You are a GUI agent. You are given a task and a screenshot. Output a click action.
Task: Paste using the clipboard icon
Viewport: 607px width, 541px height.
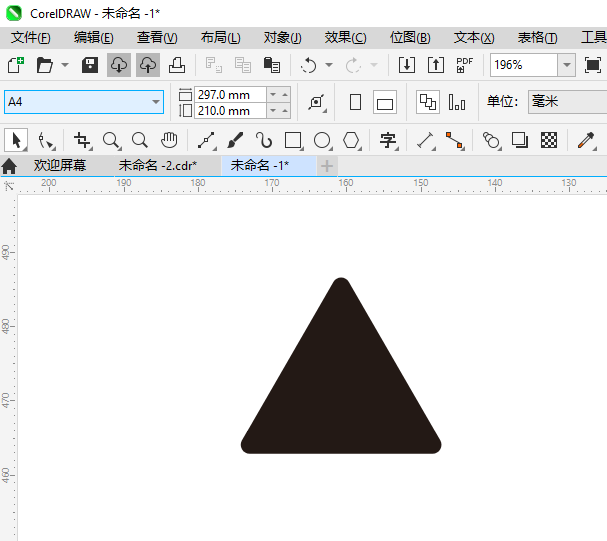tap(272, 65)
